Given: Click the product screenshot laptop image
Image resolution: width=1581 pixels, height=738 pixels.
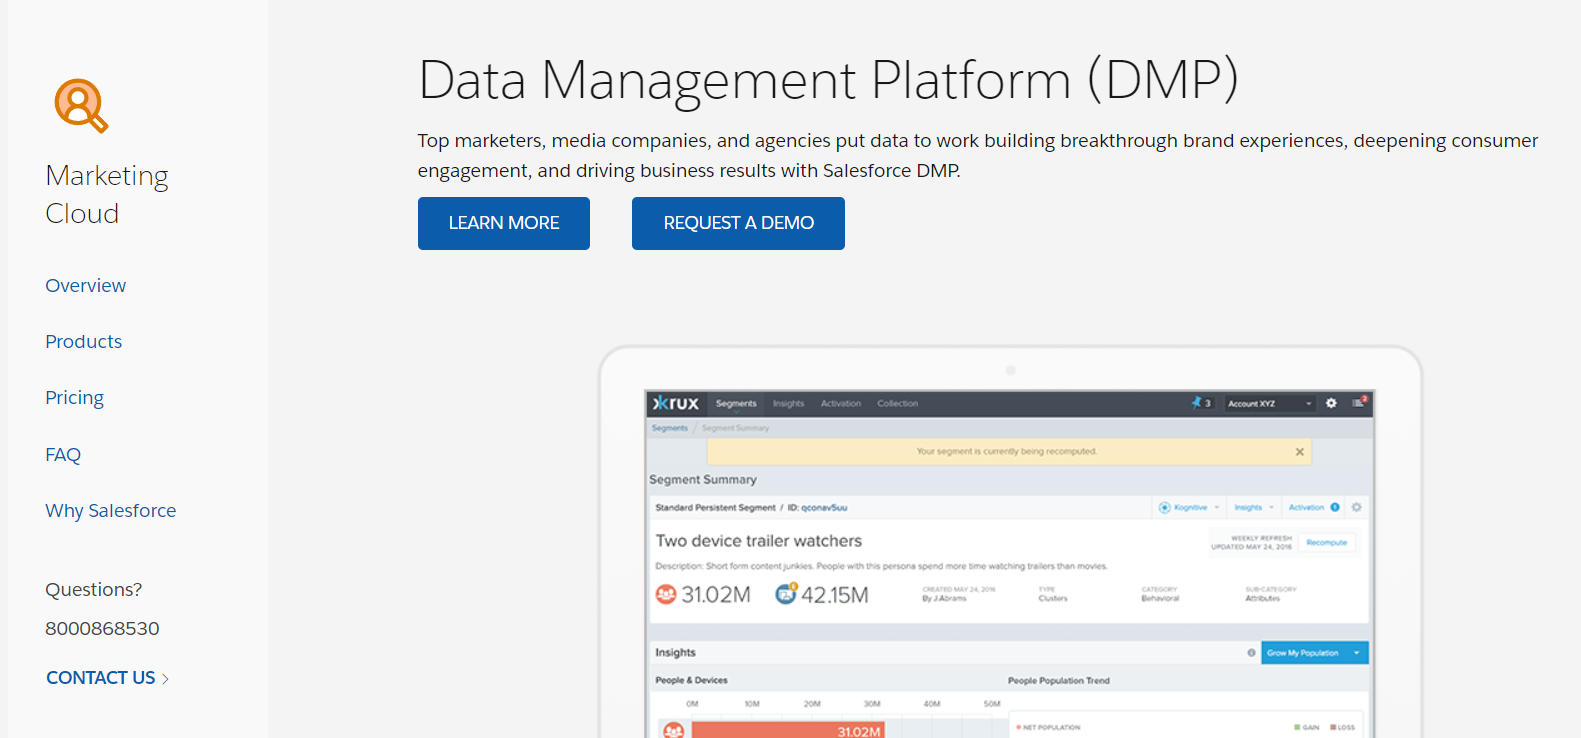Looking at the screenshot, I should pyautogui.click(x=1010, y=543).
